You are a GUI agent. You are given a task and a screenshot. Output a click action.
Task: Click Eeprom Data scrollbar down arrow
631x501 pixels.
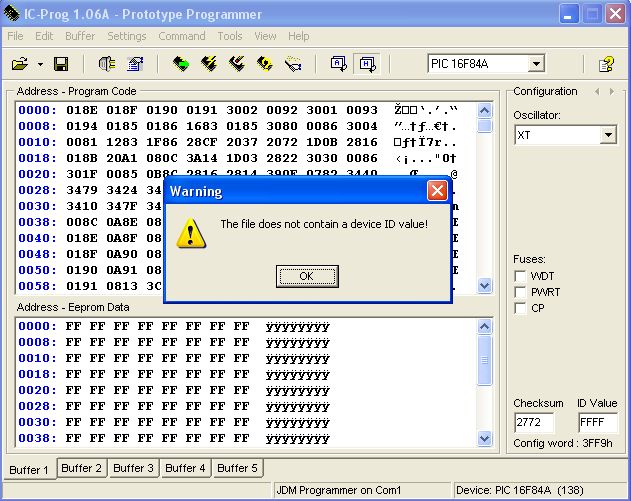tap(485, 438)
